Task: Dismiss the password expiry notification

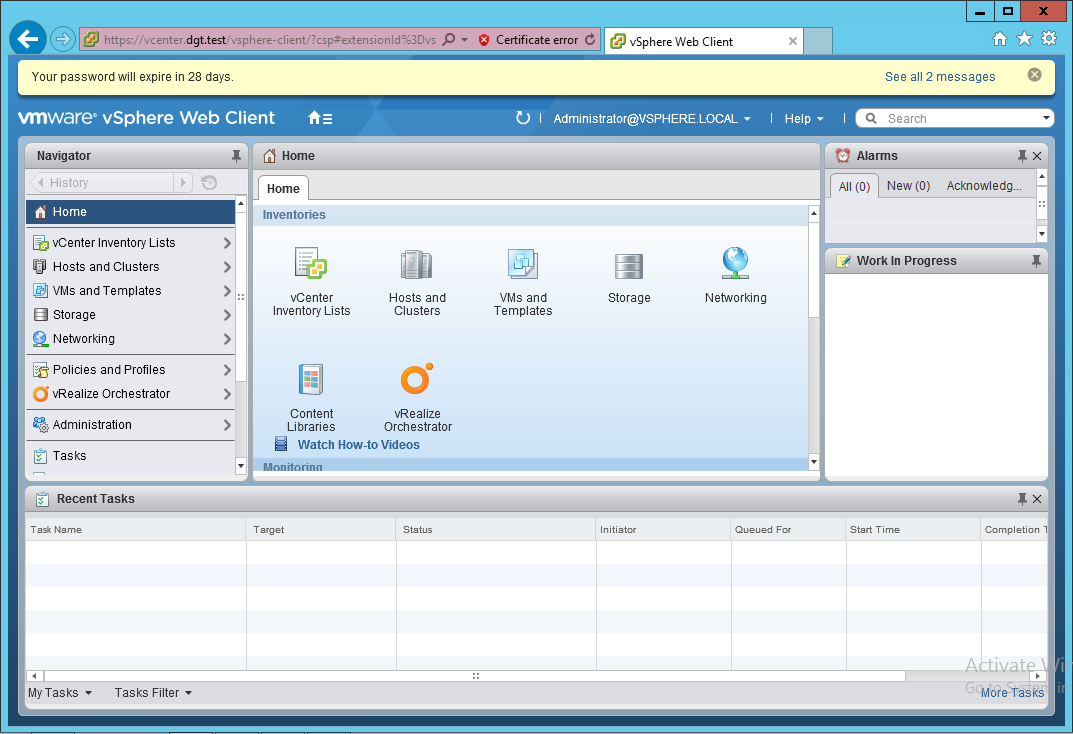Action: [1034, 75]
